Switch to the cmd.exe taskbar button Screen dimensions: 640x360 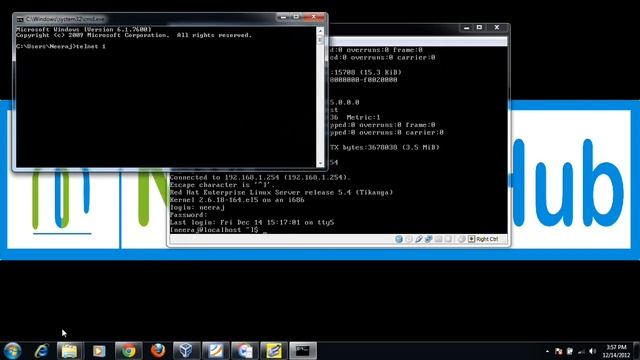(x=303, y=351)
